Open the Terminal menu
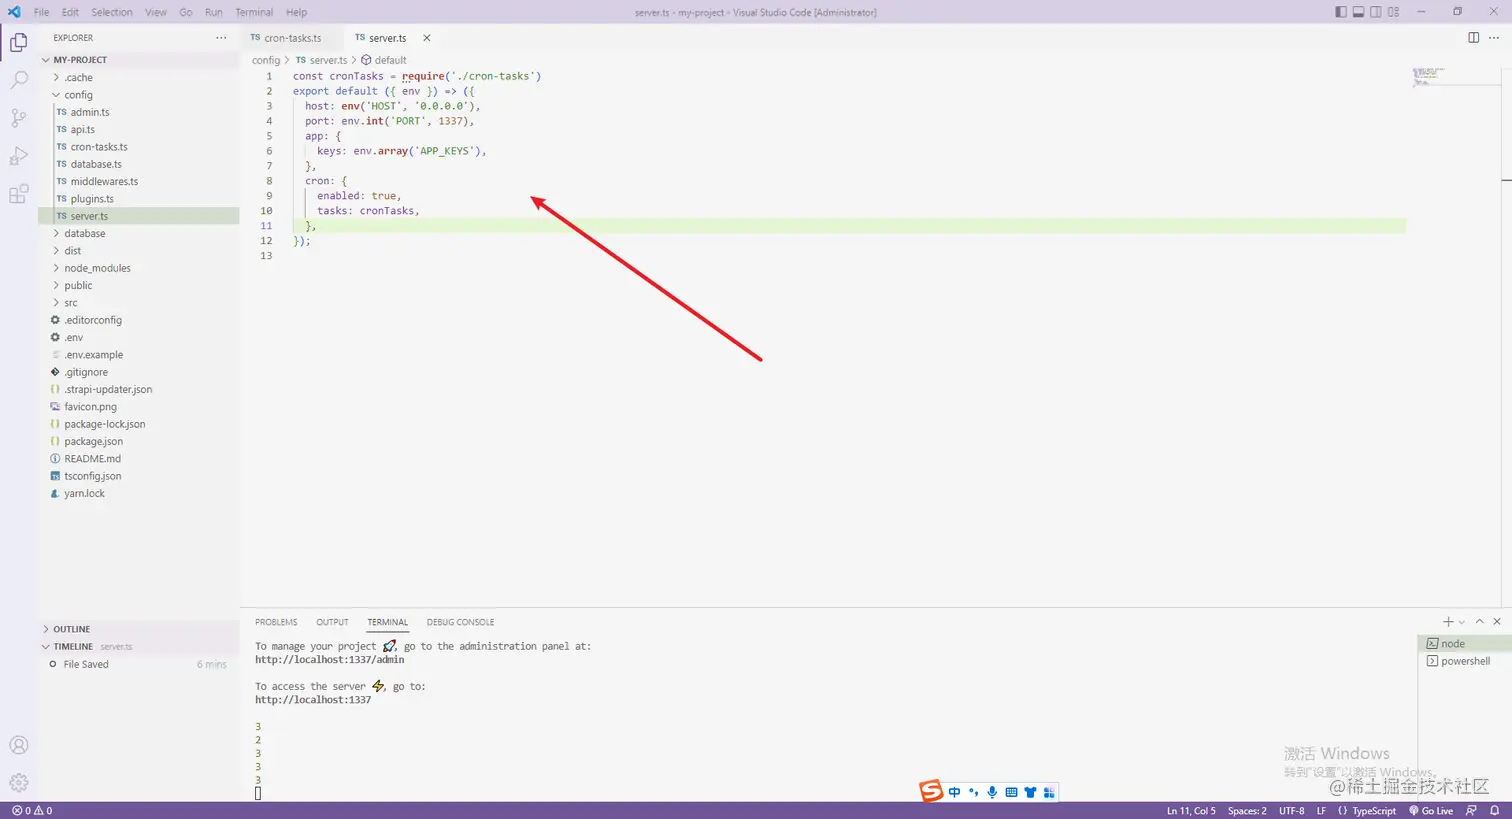Screen dimensions: 1512x819 (254, 12)
